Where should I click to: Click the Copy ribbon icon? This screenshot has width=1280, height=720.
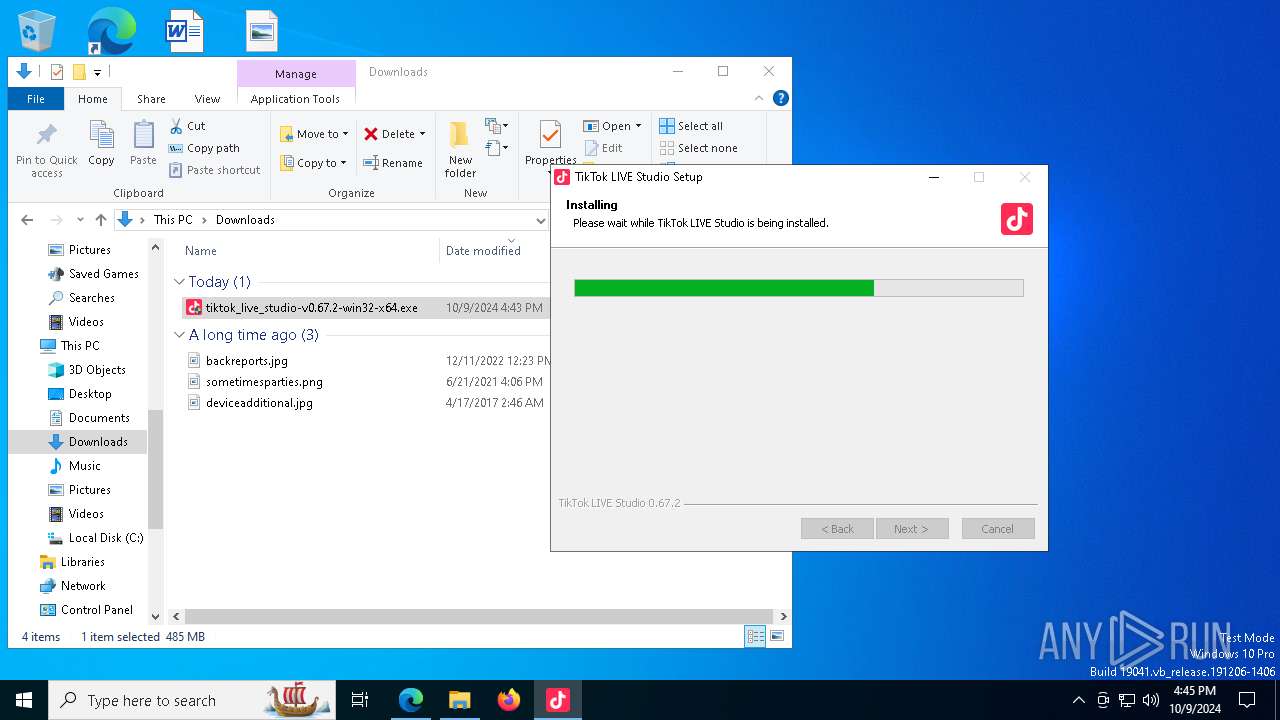(101, 143)
